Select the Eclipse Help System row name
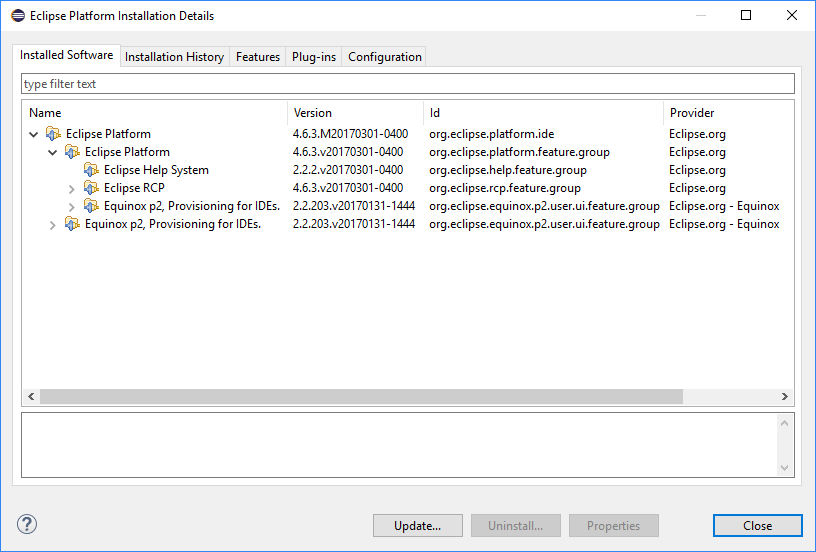 (x=156, y=170)
